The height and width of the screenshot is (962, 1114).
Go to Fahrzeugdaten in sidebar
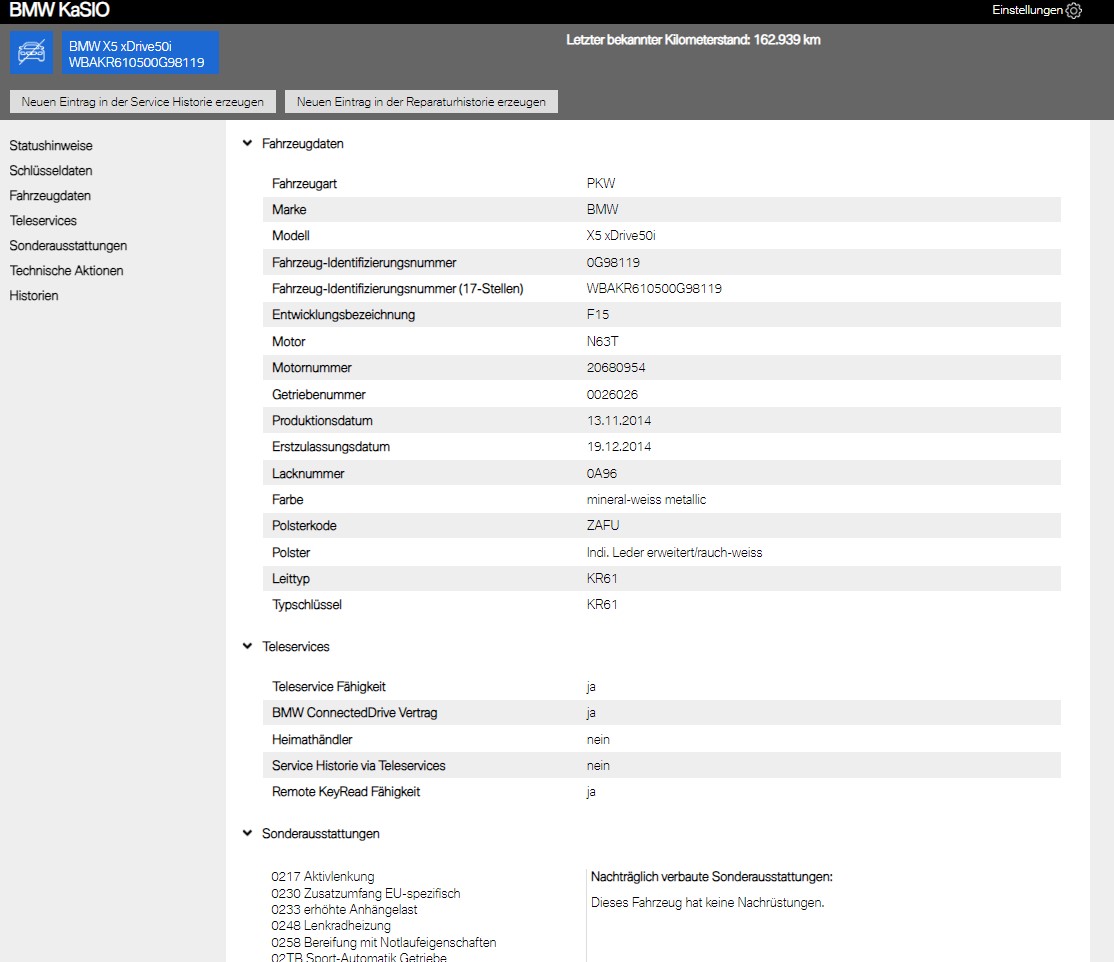point(50,195)
